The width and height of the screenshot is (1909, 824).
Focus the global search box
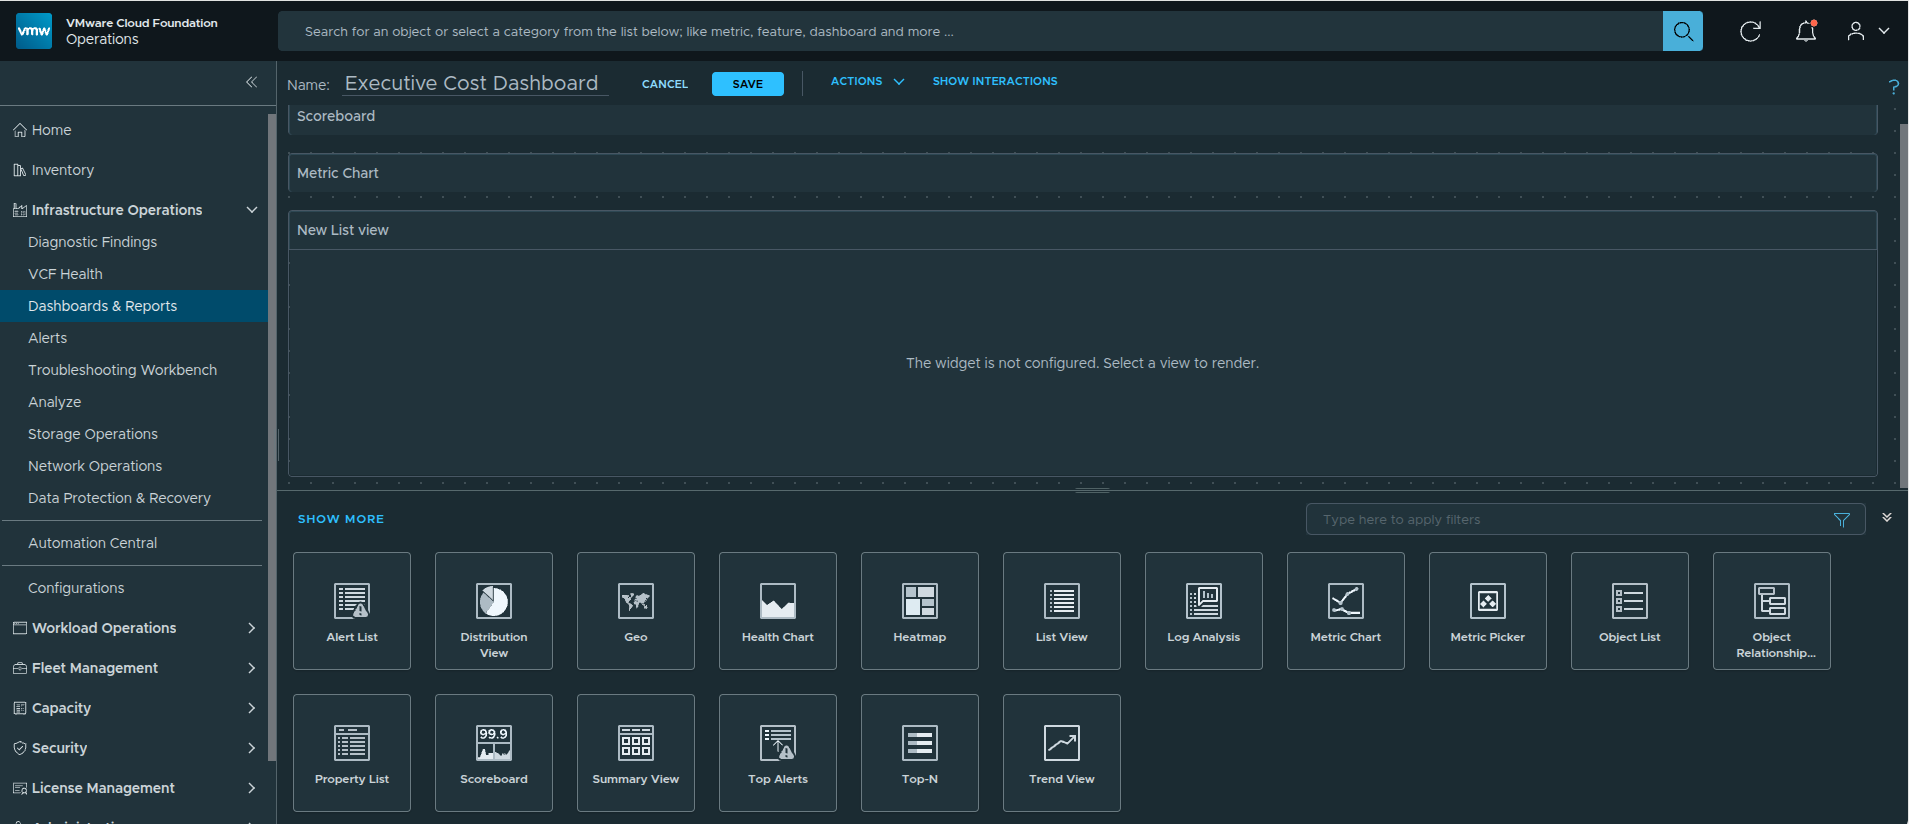970,31
